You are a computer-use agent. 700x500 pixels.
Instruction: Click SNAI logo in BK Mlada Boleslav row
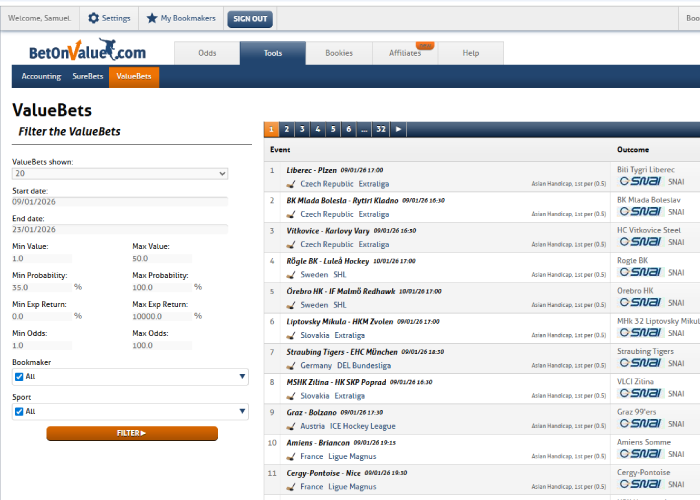click(x=641, y=212)
